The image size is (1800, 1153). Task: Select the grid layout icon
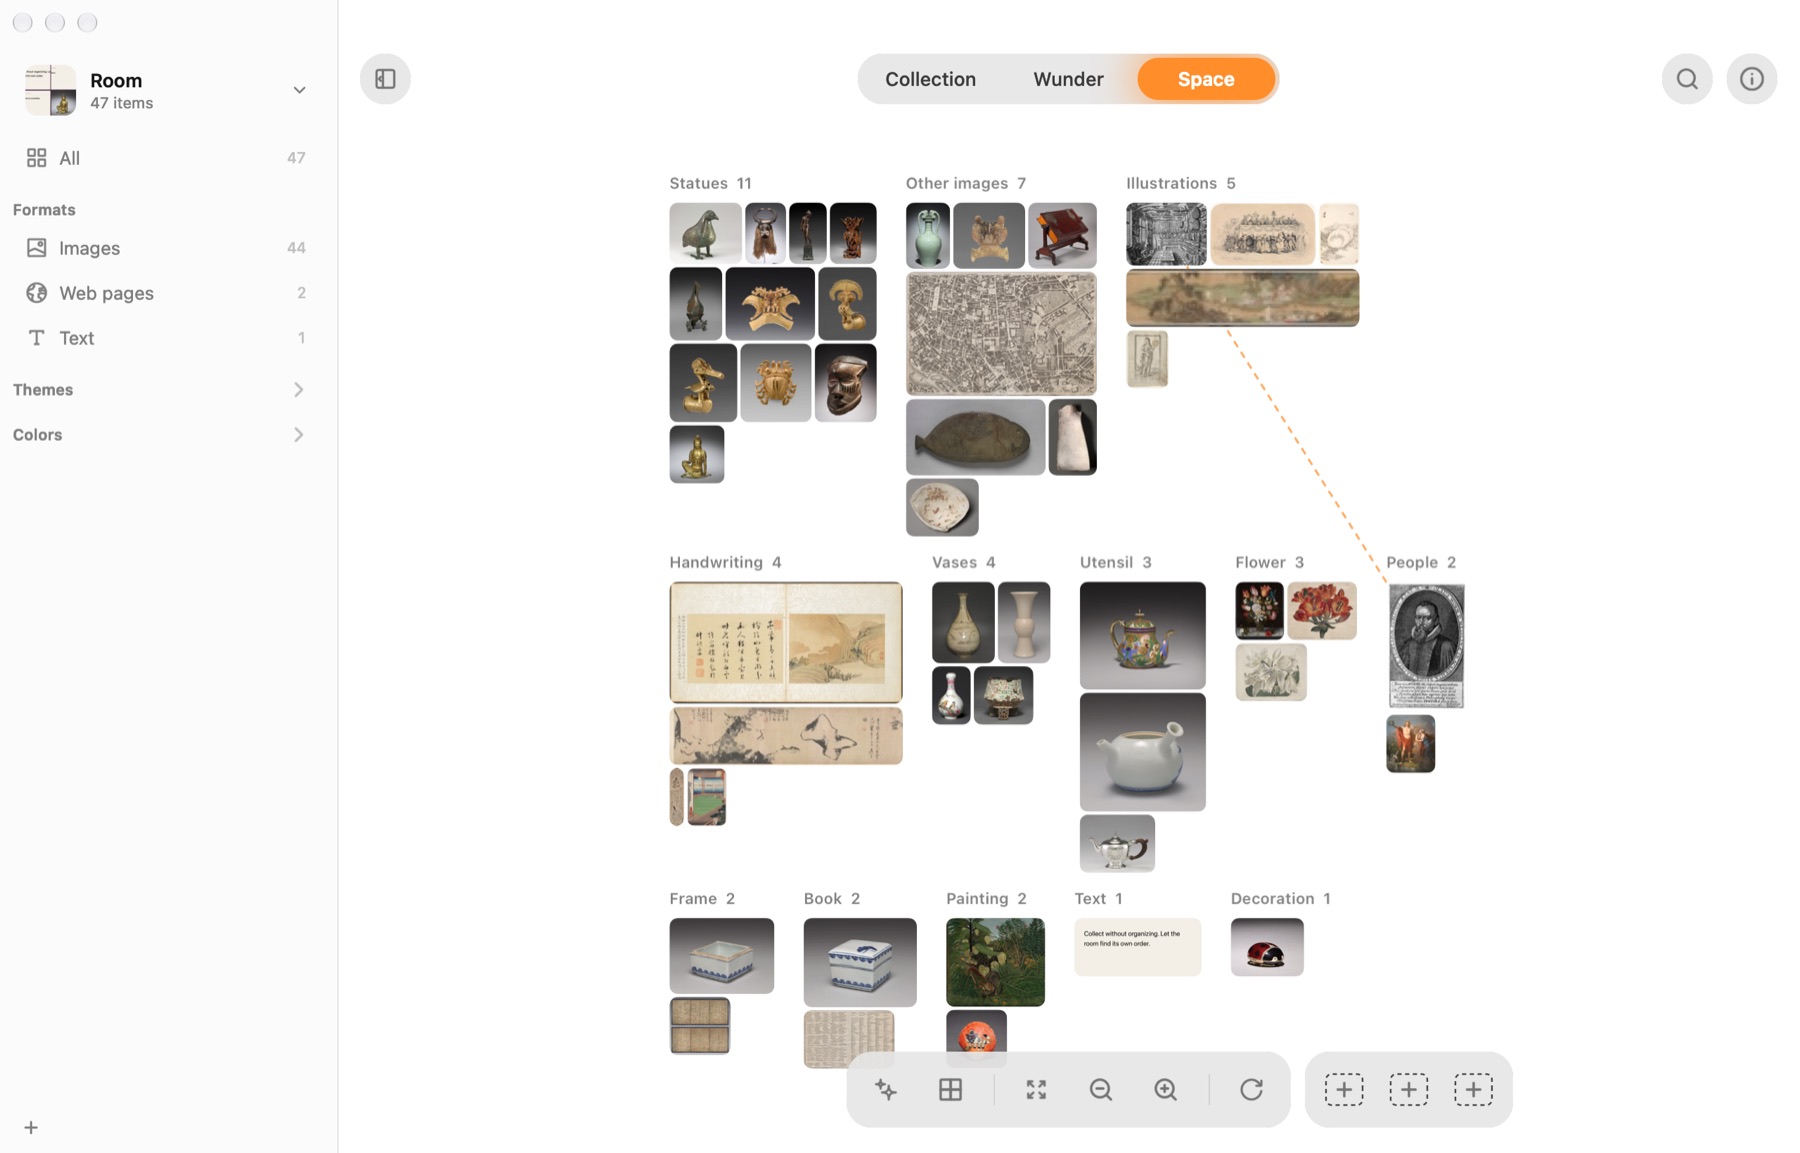click(950, 1089)
